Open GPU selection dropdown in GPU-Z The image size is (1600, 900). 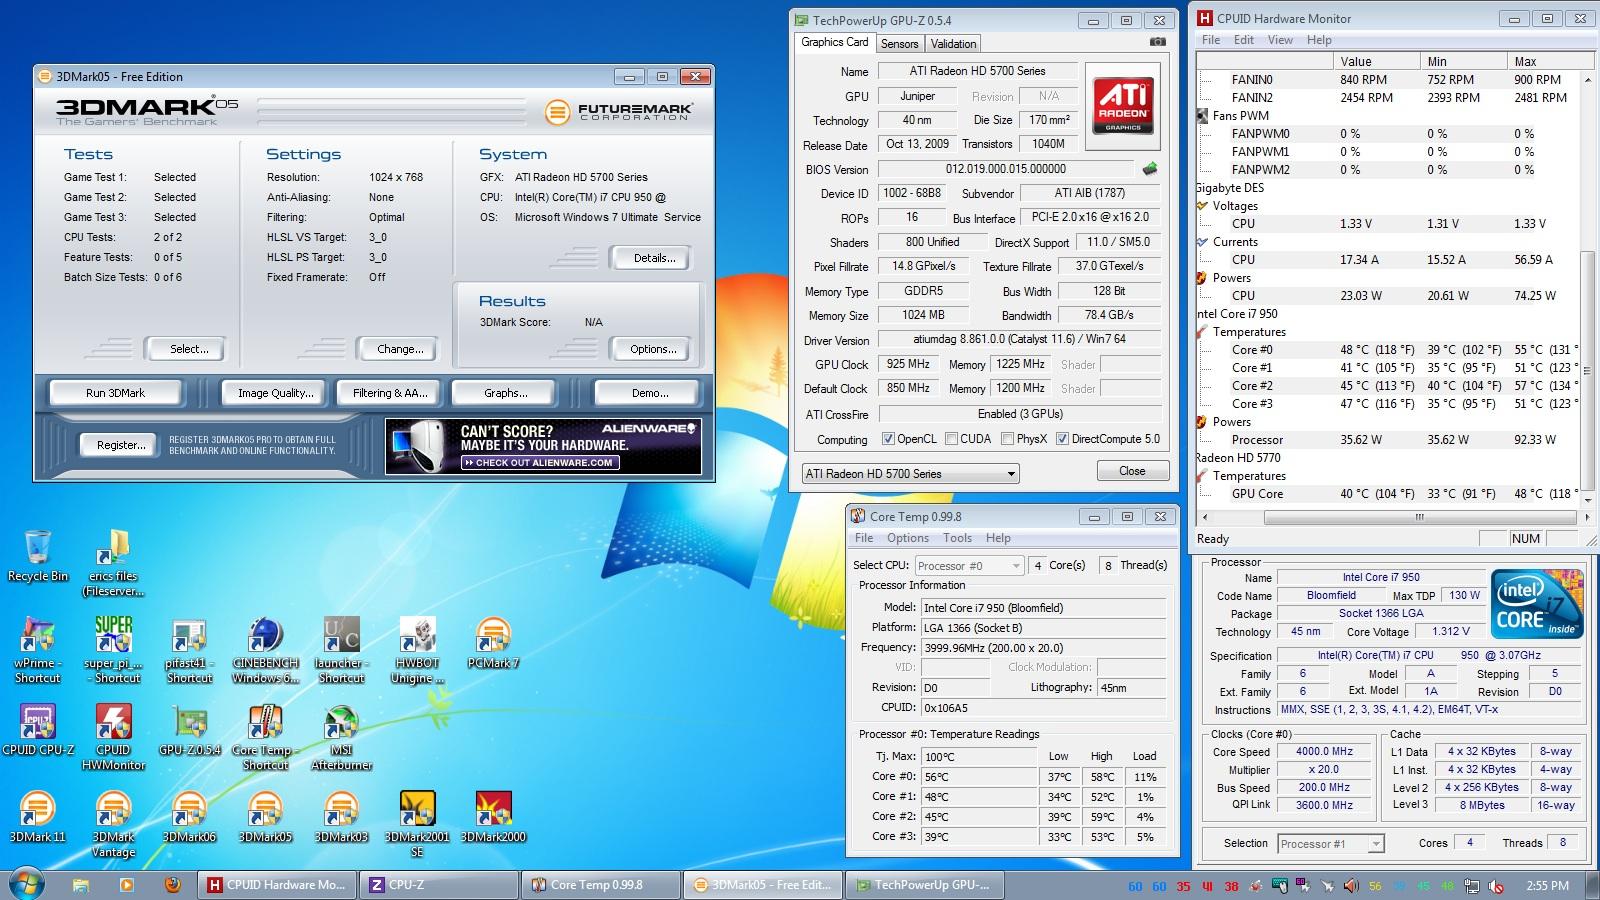(910, 474)
